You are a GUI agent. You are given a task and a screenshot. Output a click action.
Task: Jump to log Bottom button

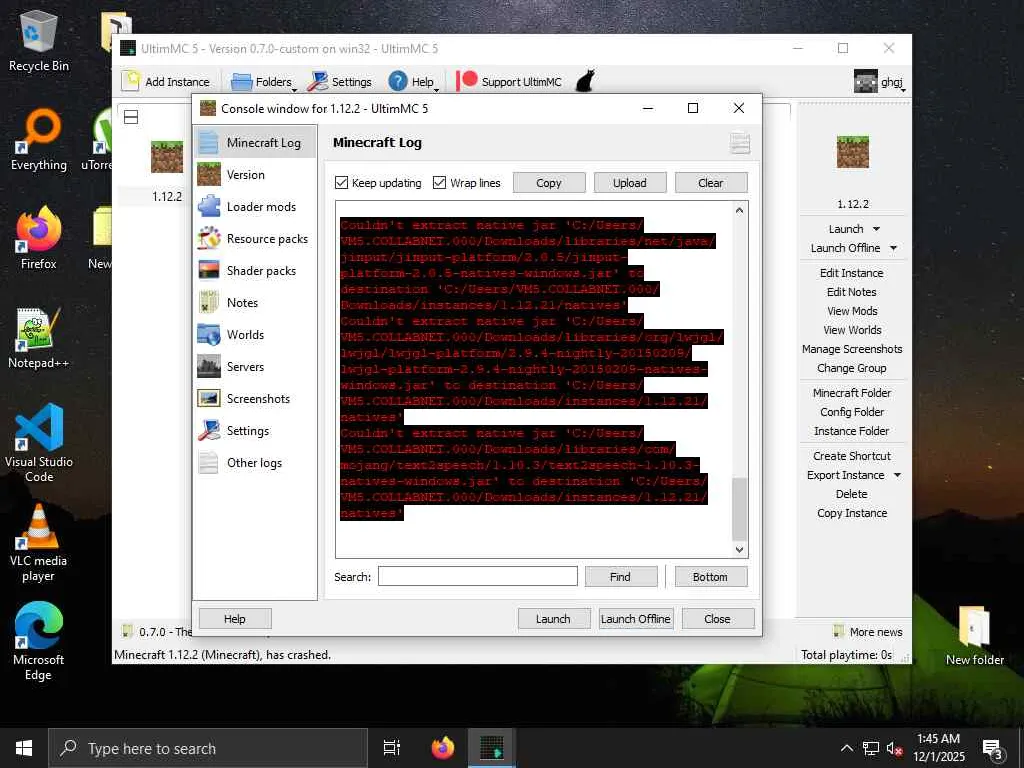[711, 577]
